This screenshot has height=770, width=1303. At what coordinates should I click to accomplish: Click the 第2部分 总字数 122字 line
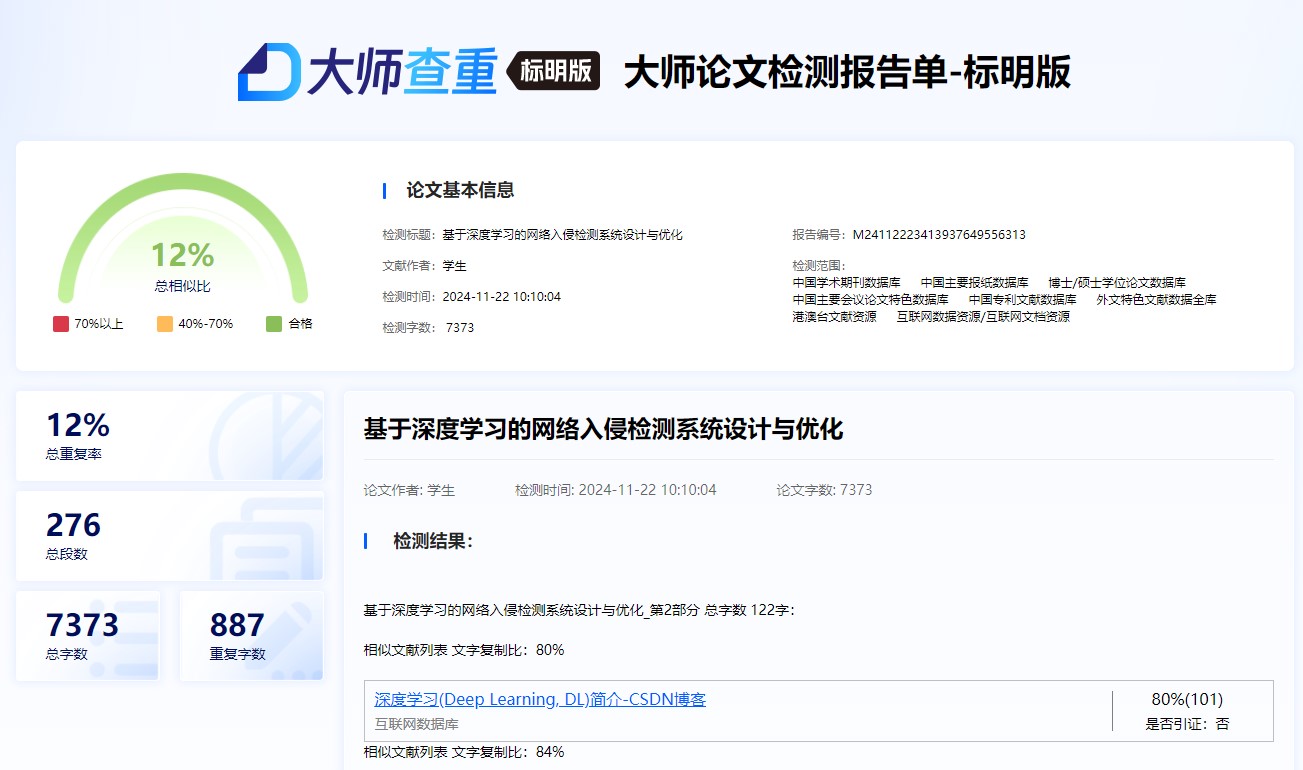(580, 610)
